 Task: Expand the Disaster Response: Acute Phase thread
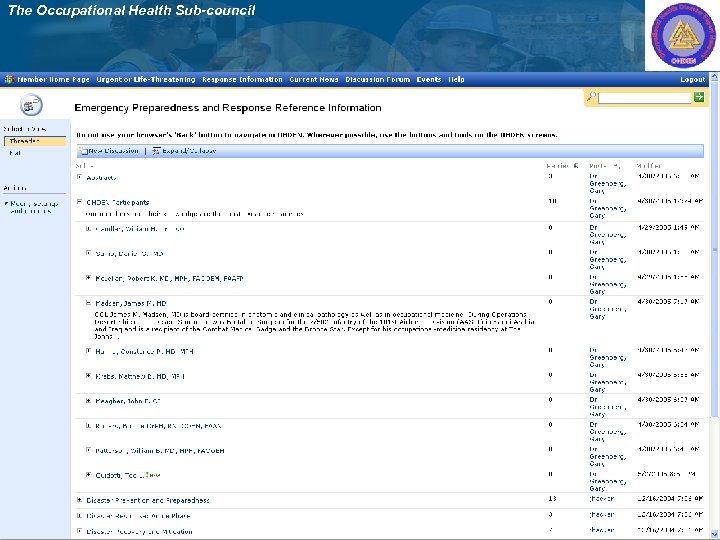click(79, 515)
